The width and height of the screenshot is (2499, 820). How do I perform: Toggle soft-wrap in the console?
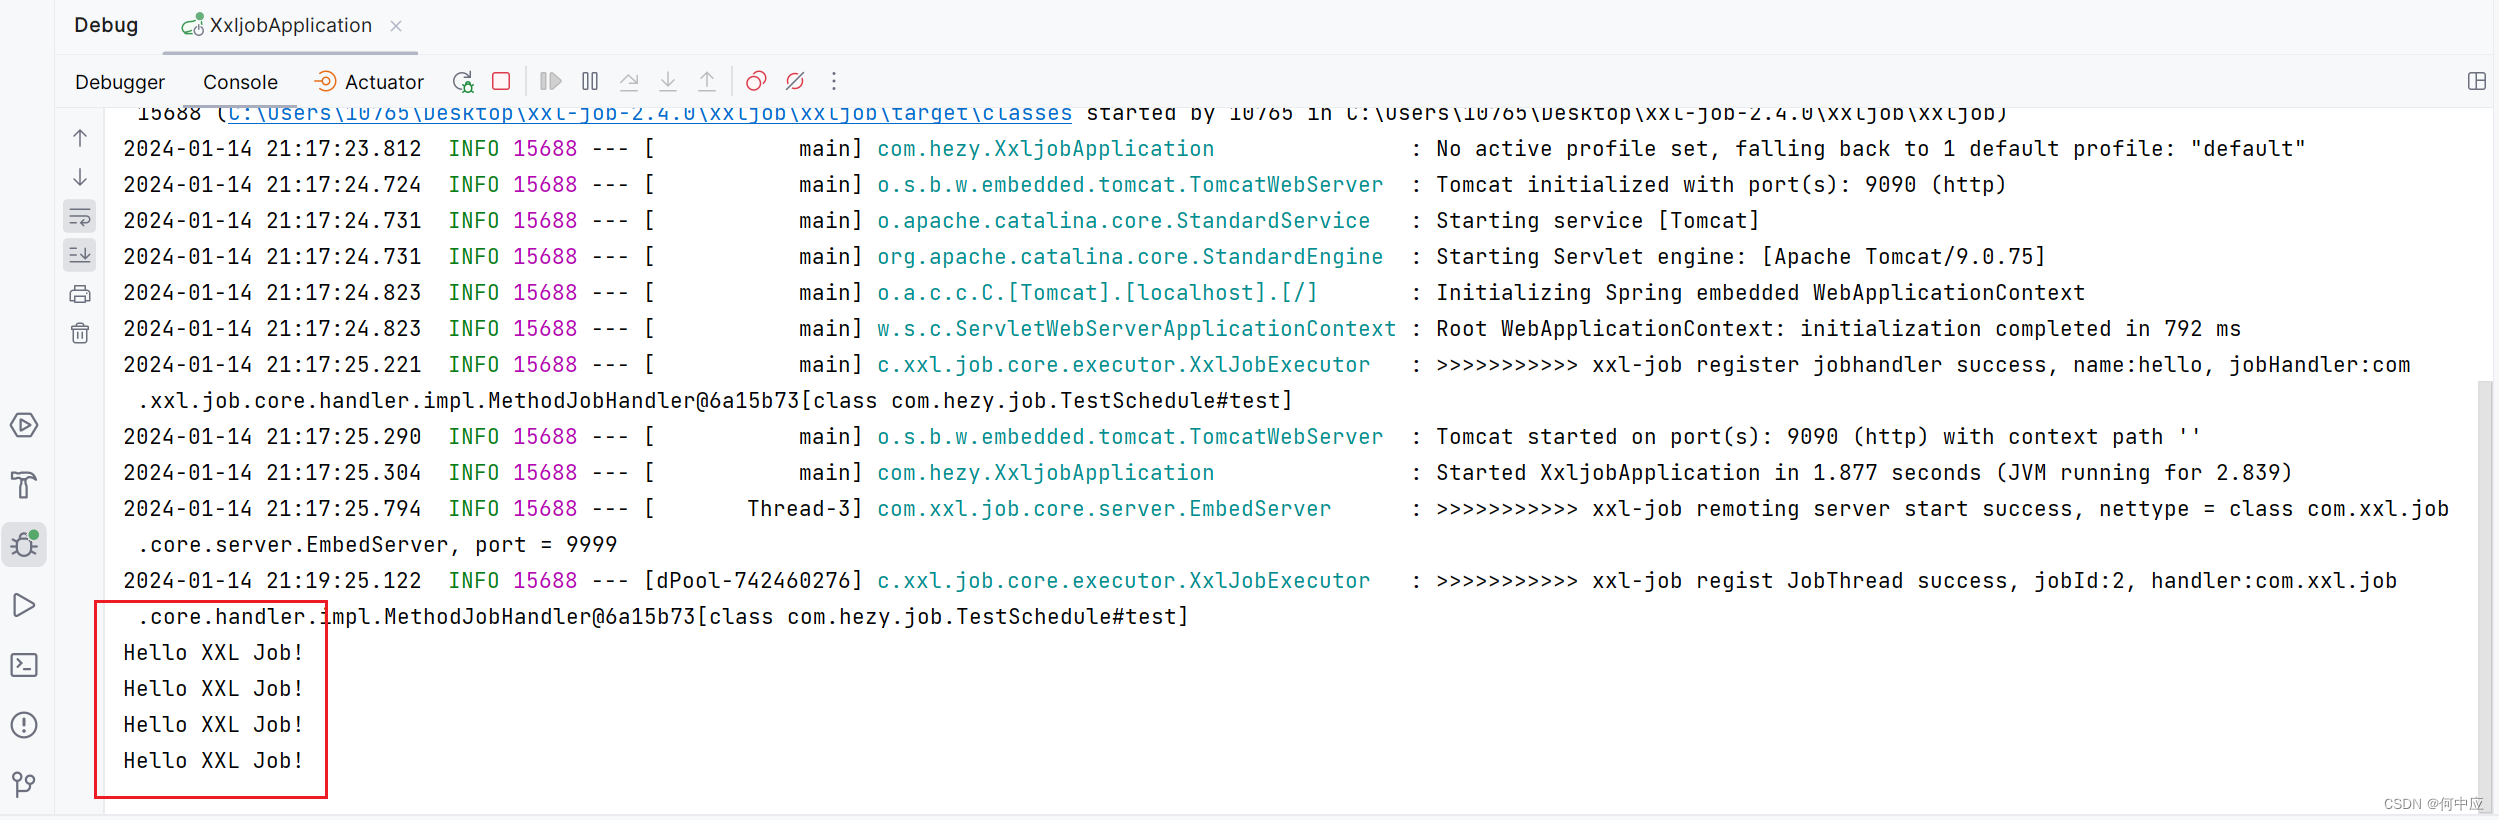(80, 216)
